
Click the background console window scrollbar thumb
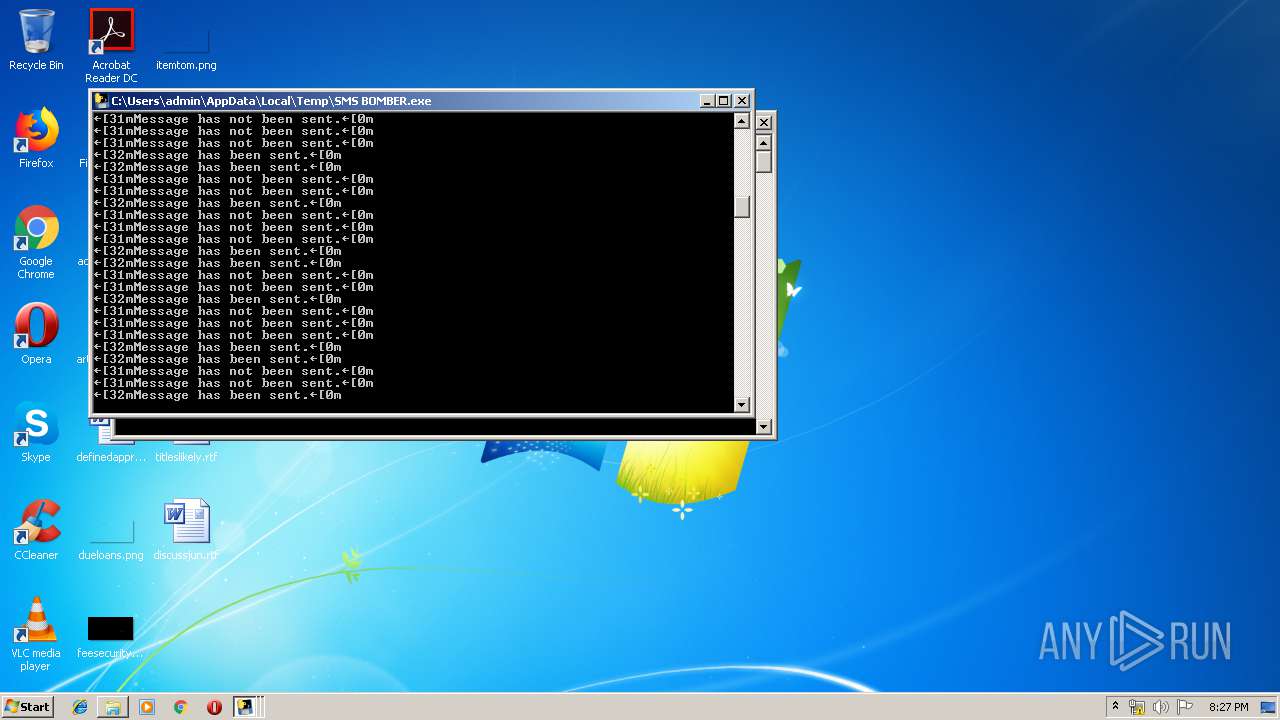[x=764, y=162]
